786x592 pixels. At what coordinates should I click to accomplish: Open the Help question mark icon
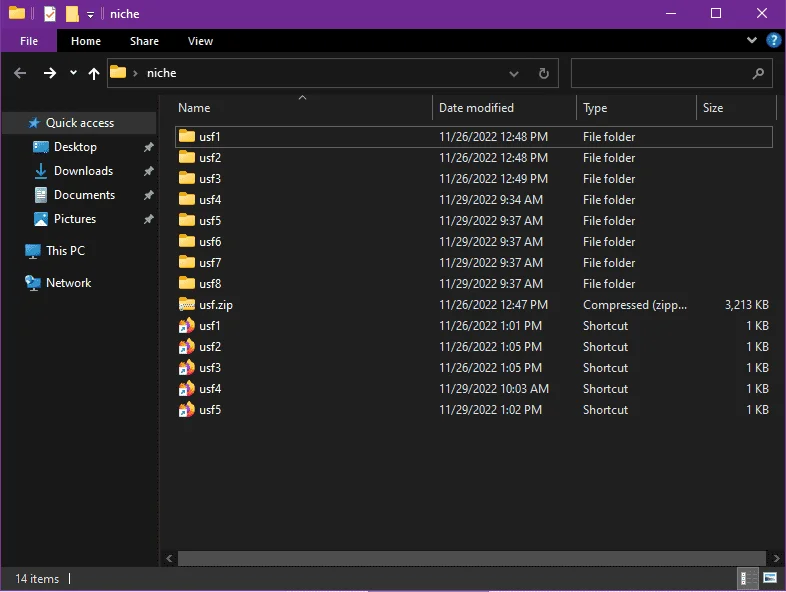tap(773, 40)
